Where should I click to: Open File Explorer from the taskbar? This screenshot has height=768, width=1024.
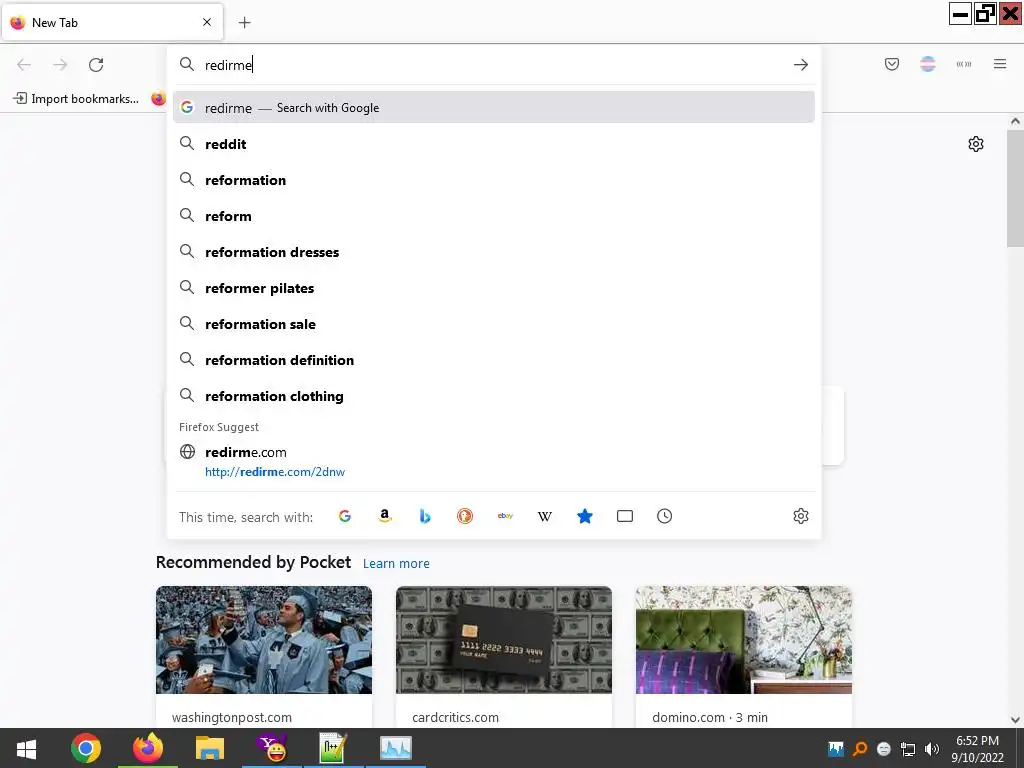[210, 748]
